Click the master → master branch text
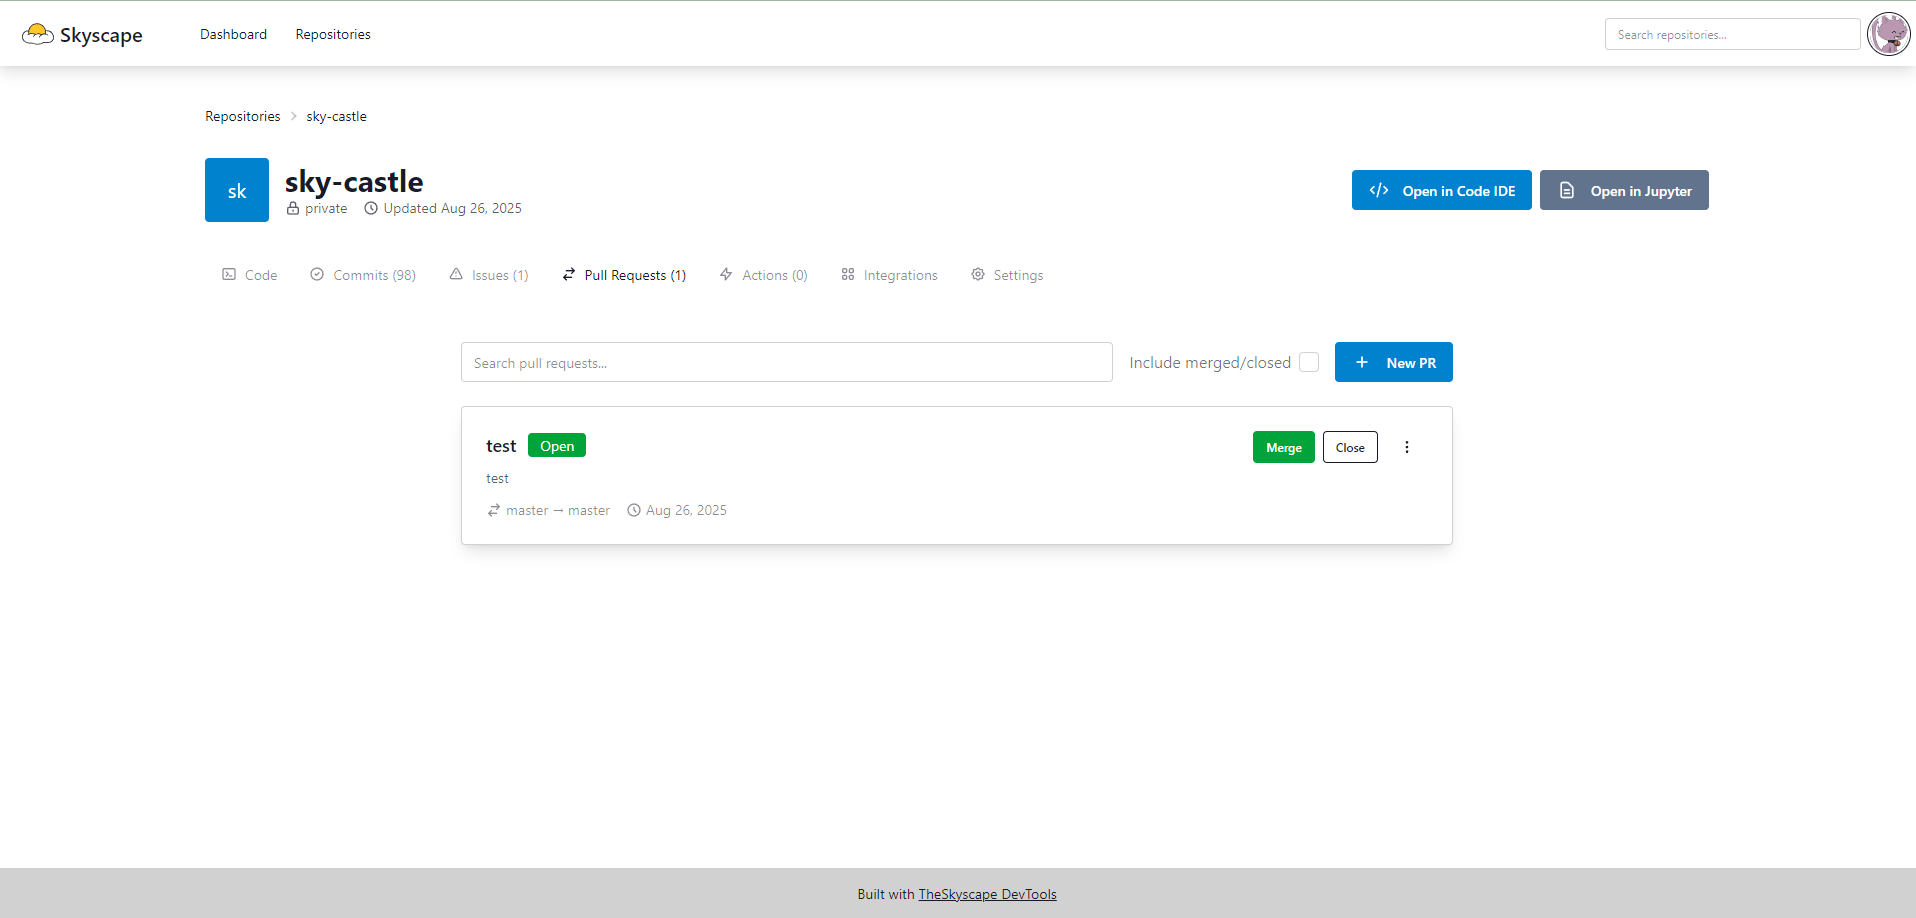The image size is (1916, 918). 558,510
